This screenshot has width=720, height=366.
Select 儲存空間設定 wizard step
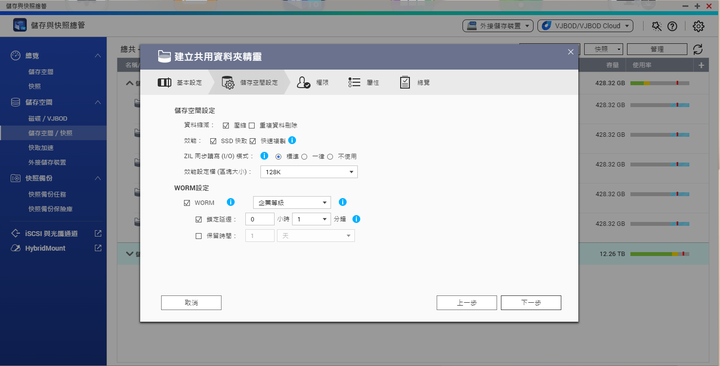coord(249,83)
